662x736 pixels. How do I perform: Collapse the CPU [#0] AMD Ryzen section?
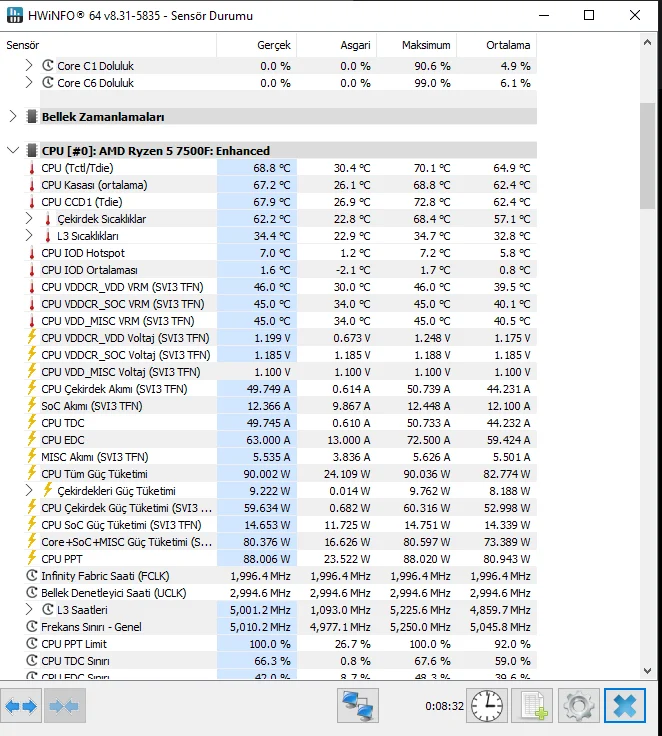(x=13, y=151)
